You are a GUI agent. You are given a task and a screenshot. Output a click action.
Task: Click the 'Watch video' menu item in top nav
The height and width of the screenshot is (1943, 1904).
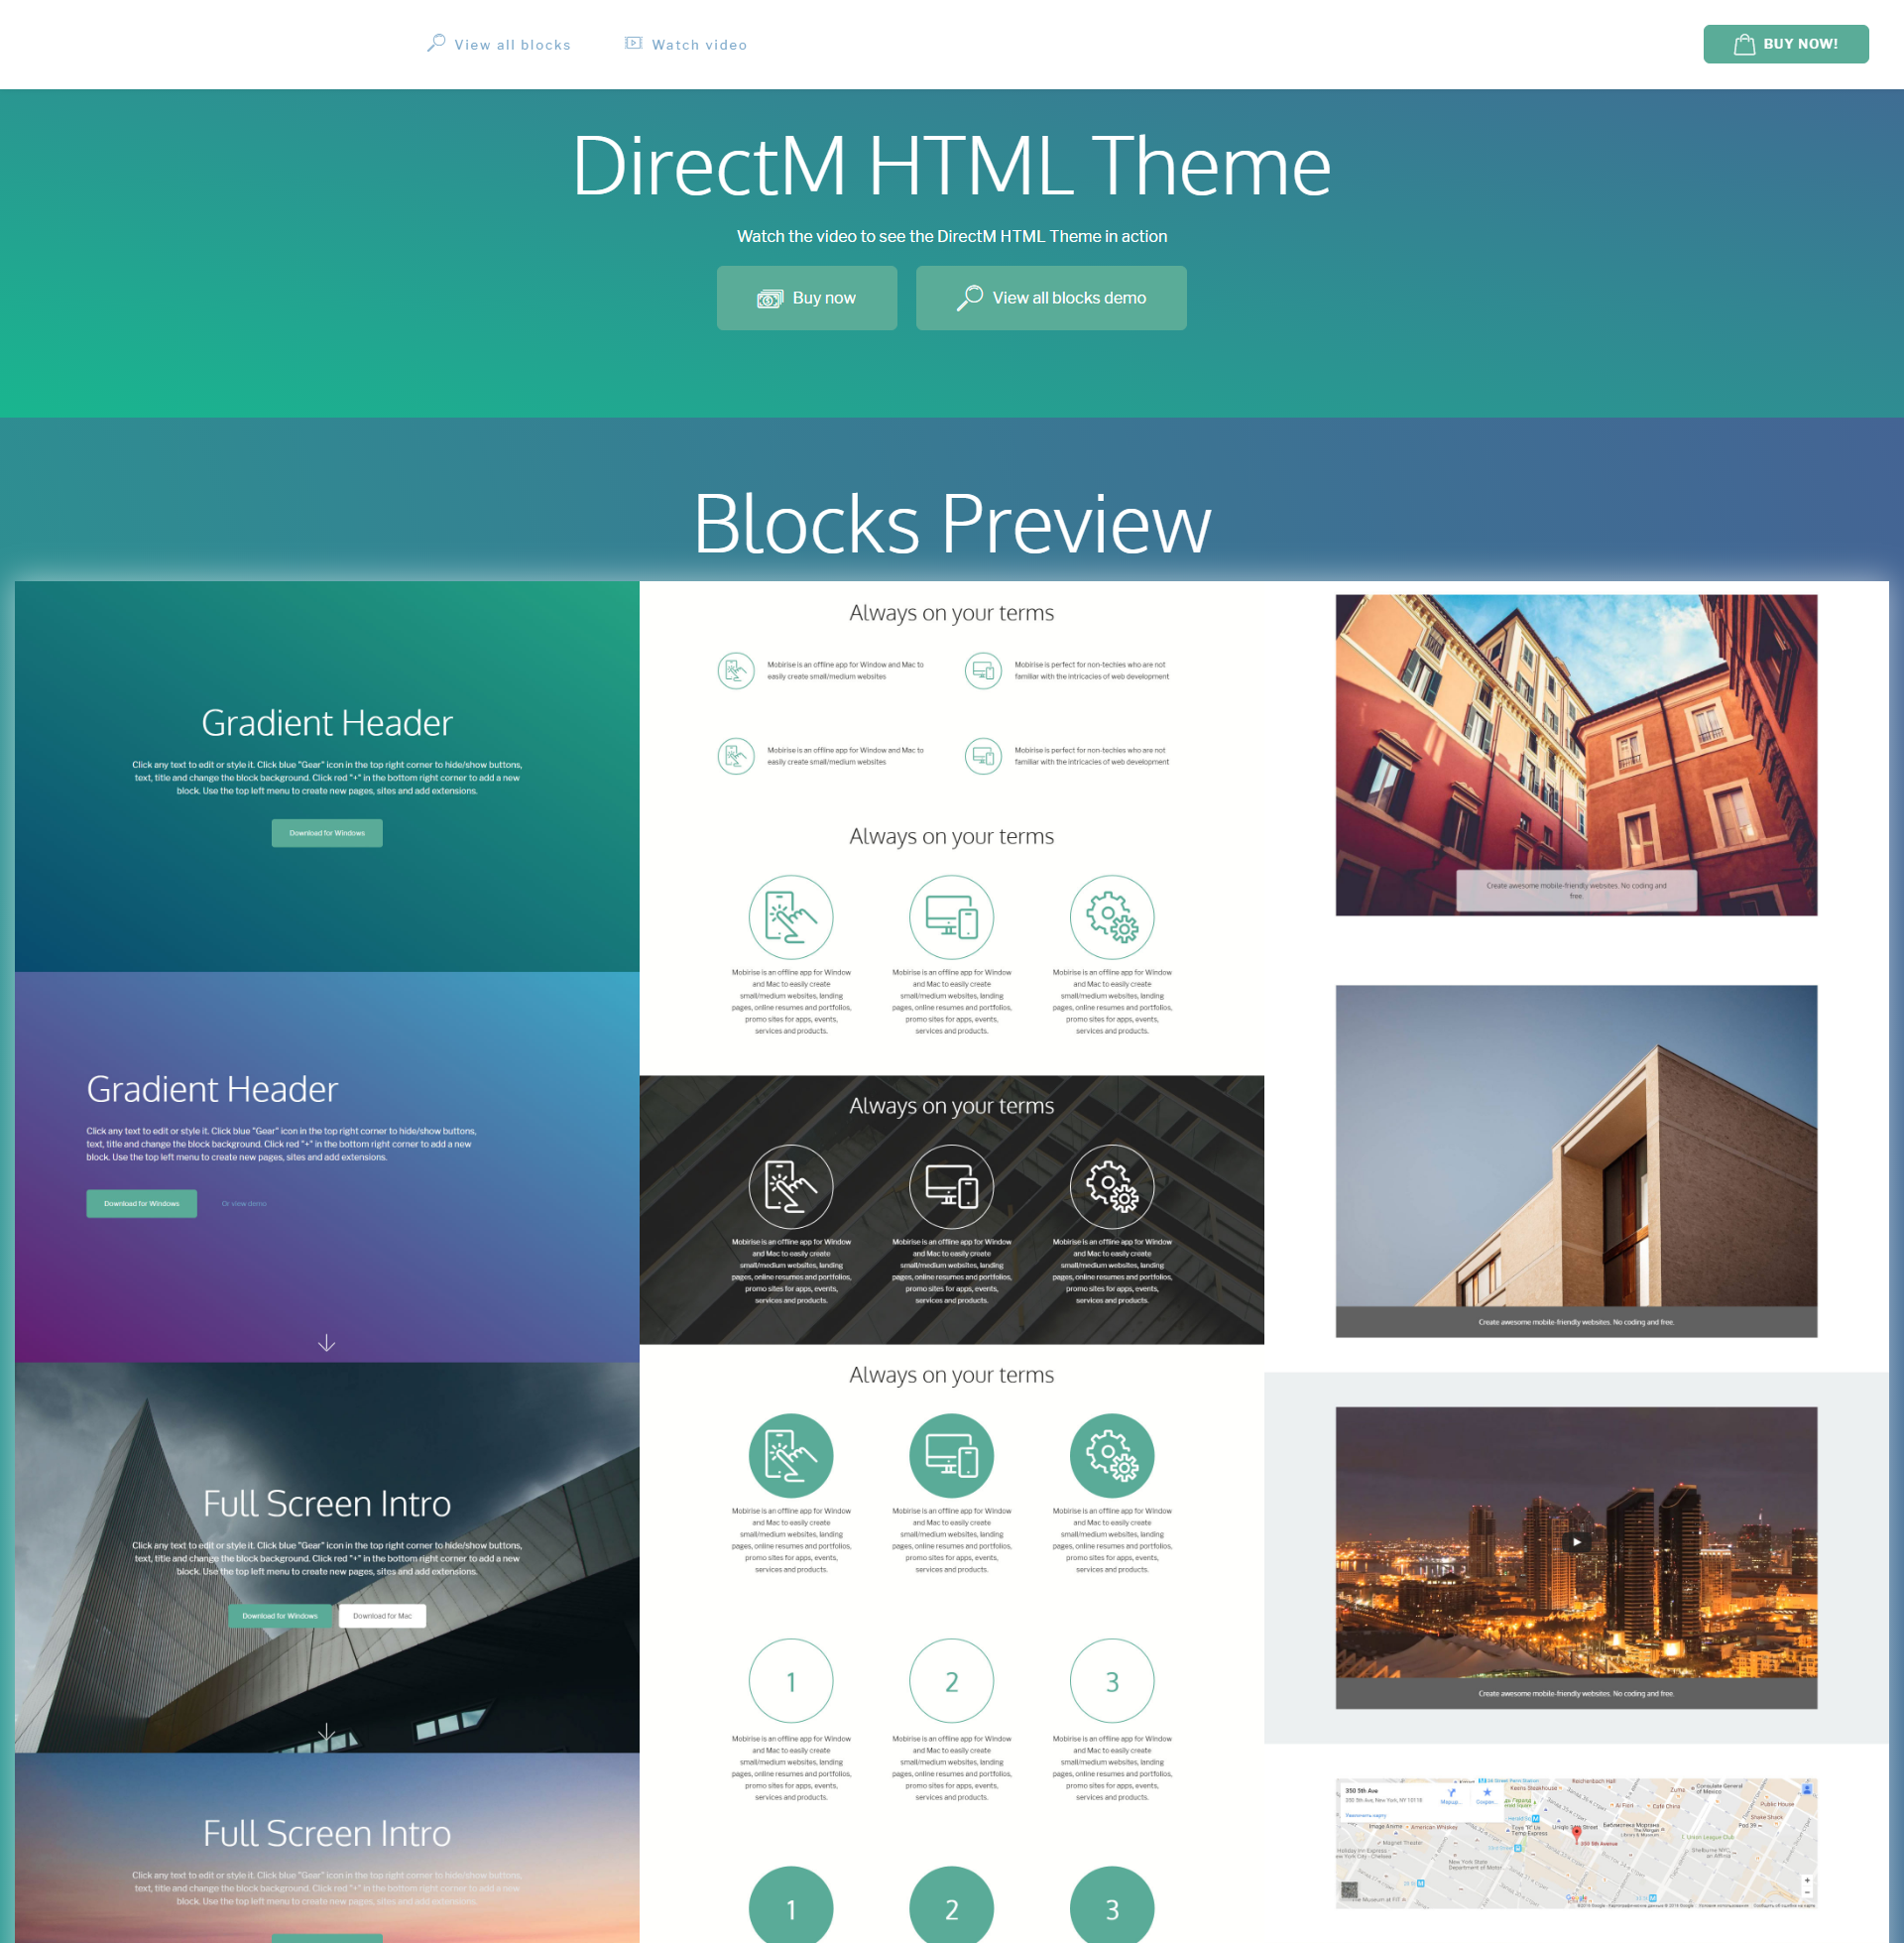tap(697, 42)
